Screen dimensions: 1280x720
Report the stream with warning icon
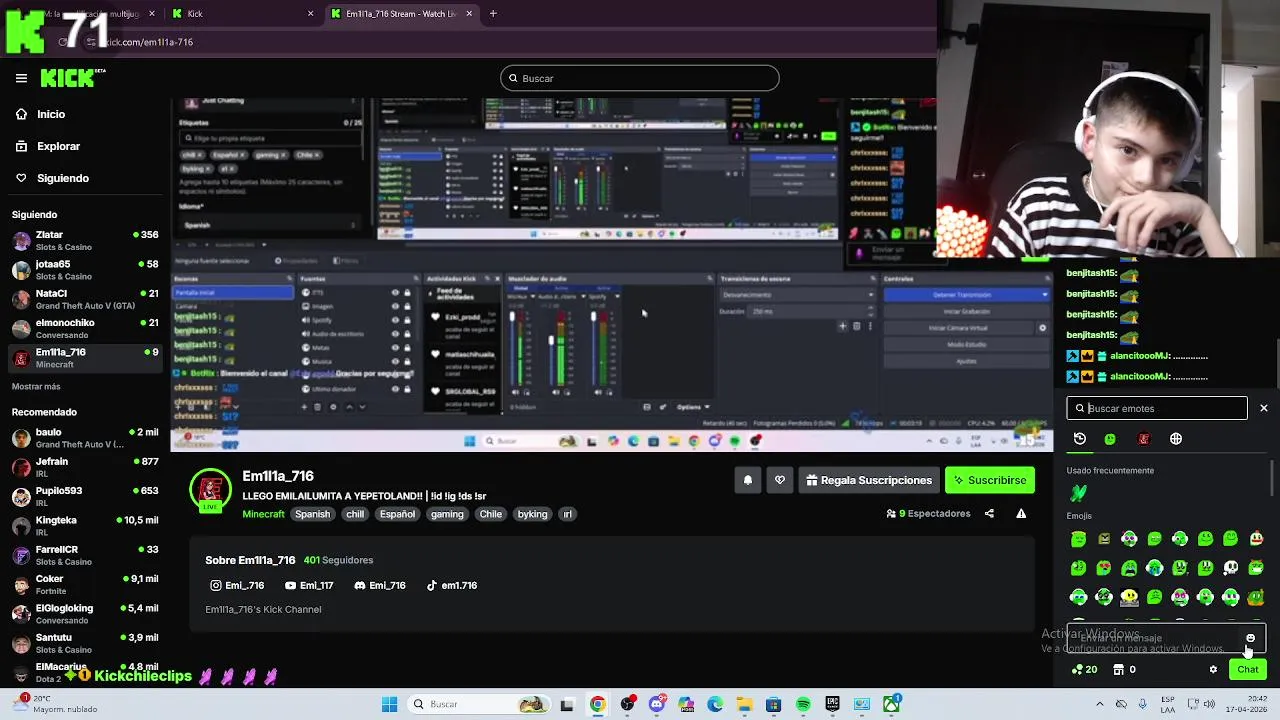click(x=1021, y=513)
